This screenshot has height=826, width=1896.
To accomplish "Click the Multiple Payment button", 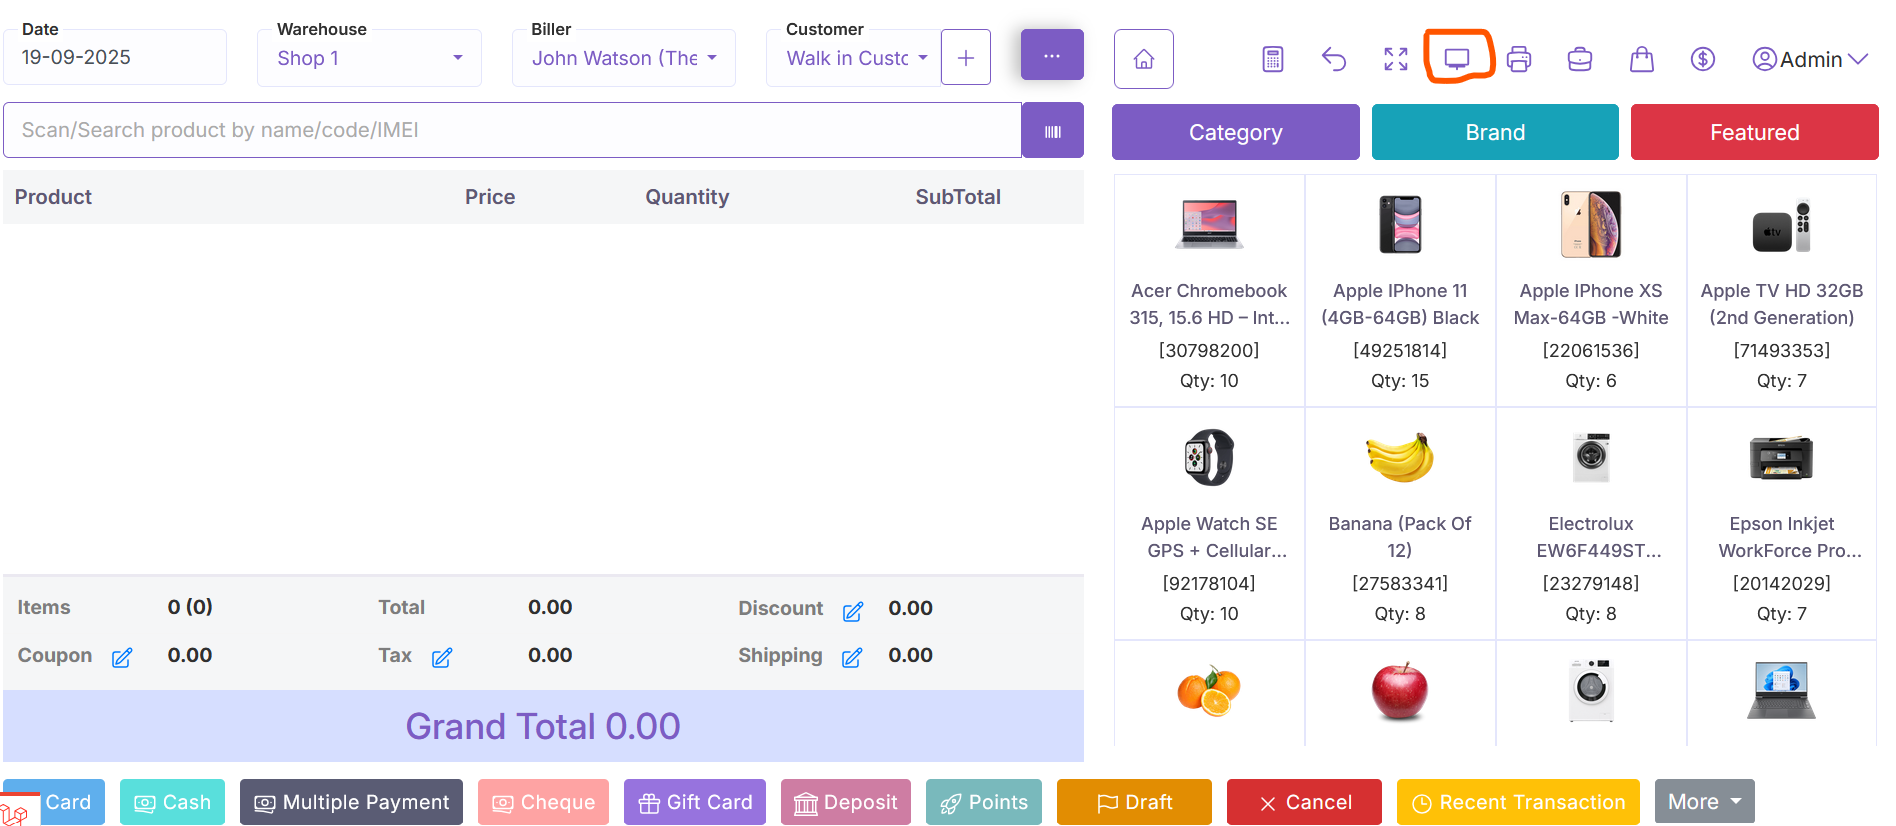I will (x=351, y=802).
